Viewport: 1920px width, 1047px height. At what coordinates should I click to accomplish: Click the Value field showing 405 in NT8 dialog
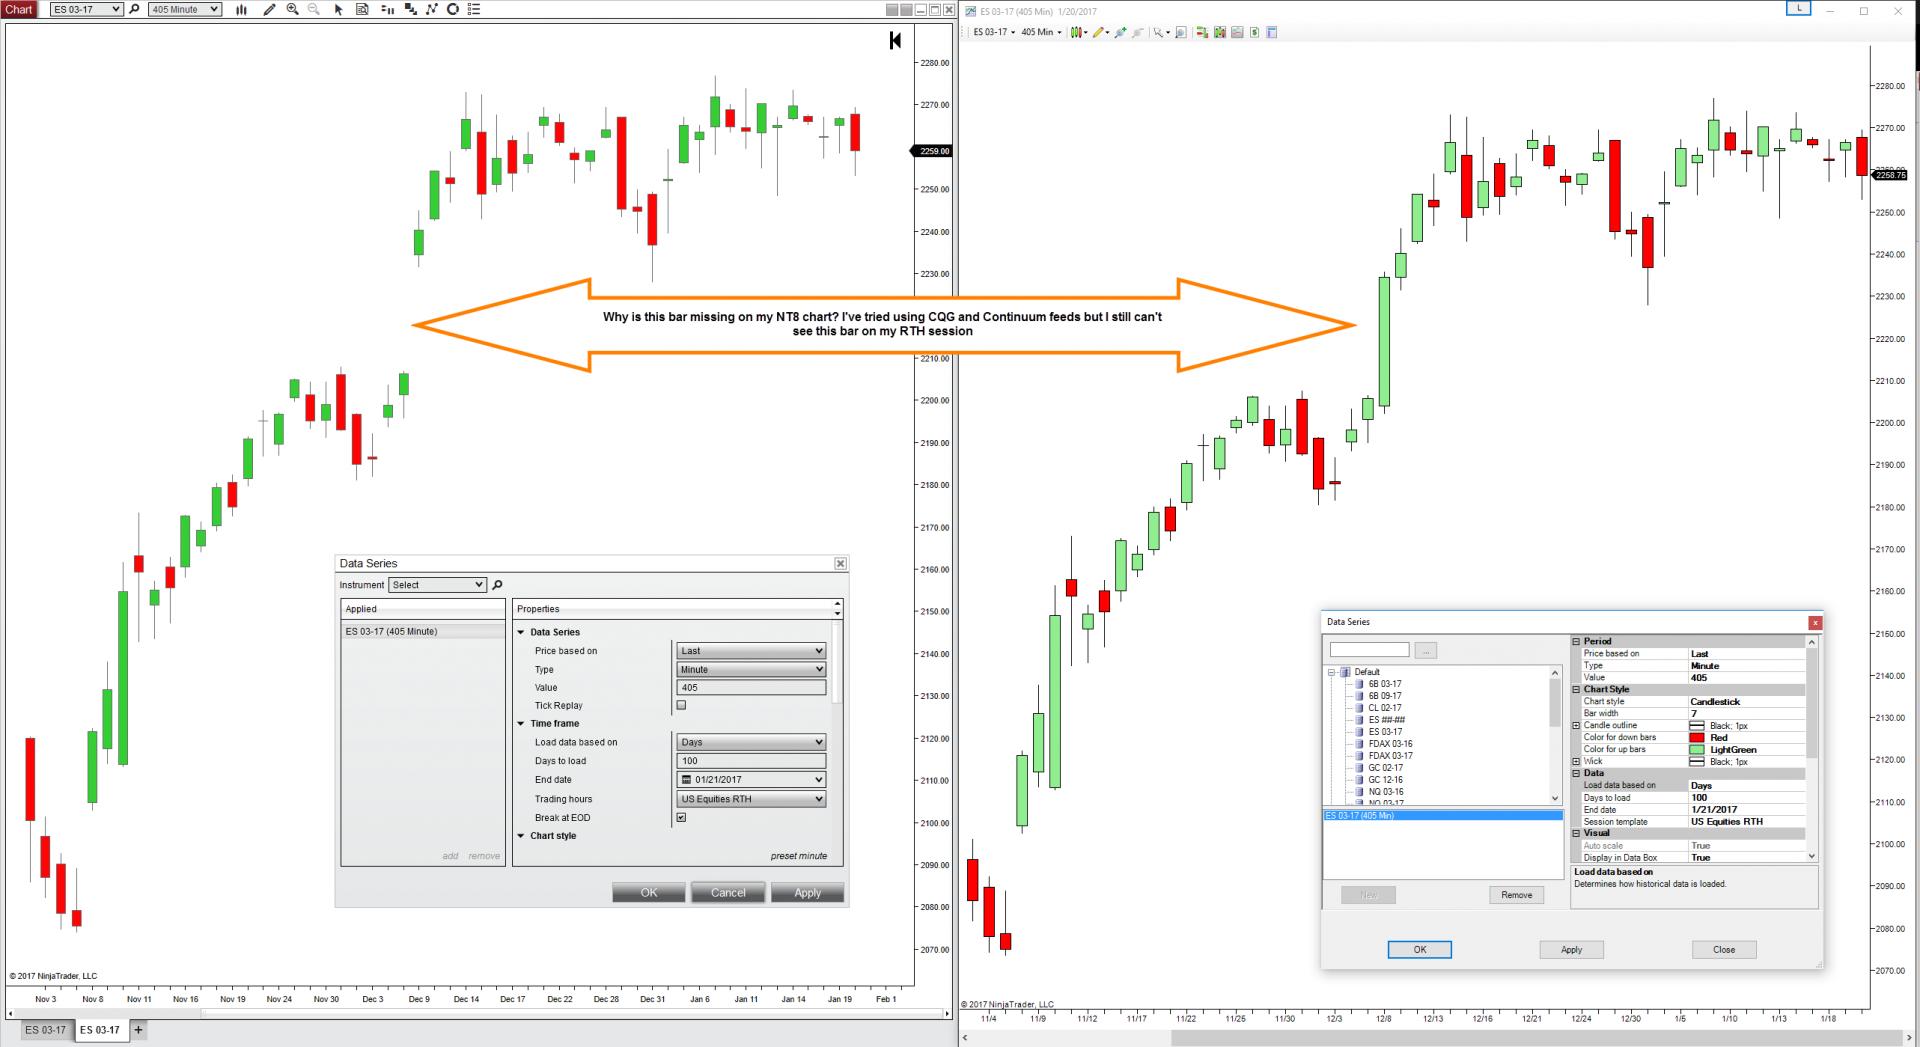tap(751, 688)
